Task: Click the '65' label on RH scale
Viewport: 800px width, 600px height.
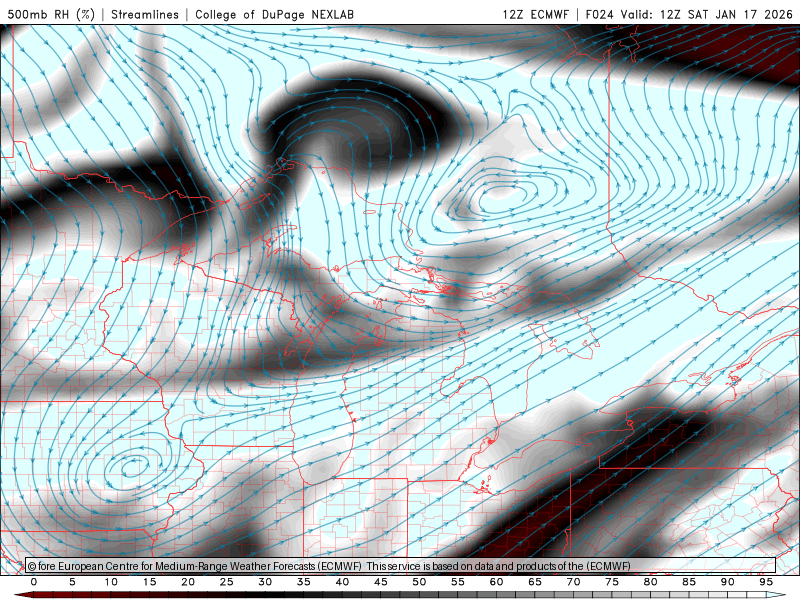Action: [x=535, y=582]
